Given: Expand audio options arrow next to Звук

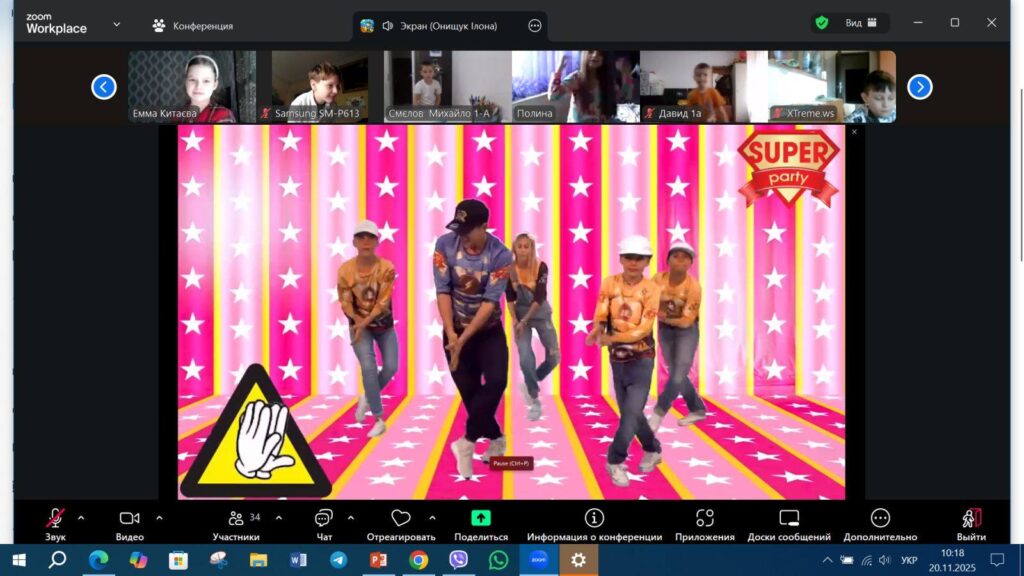Looking at the screenshot, I should pos(81,517).
